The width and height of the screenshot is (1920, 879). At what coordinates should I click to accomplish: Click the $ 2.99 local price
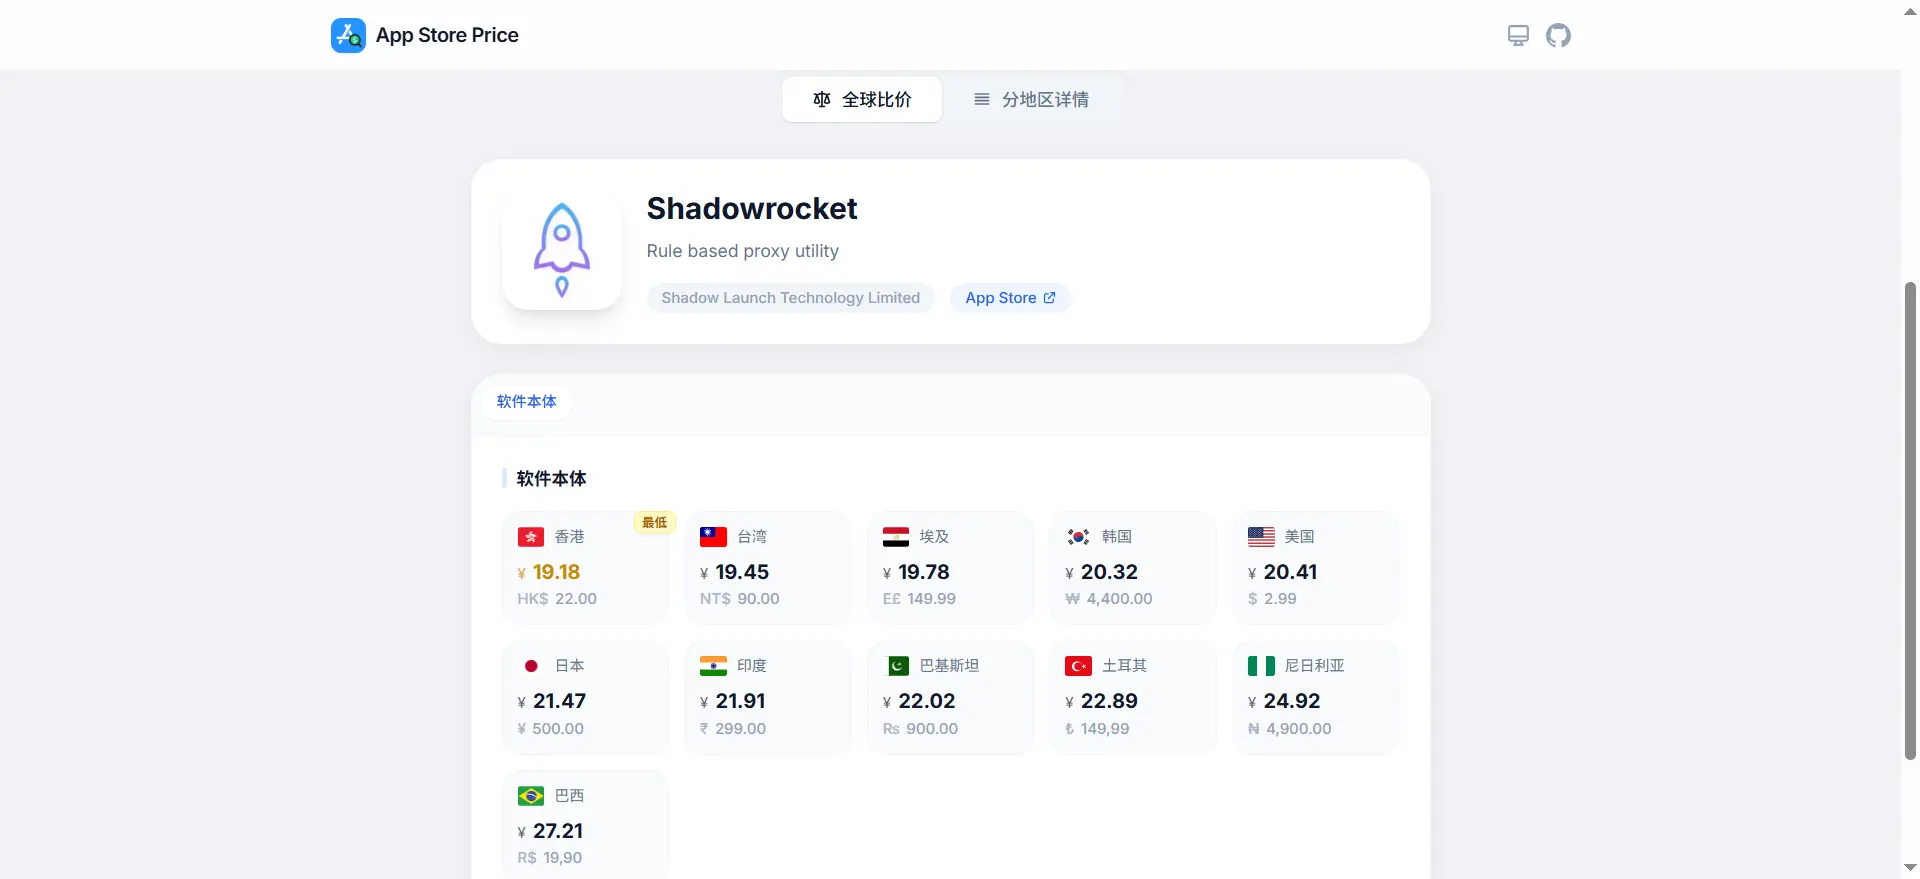click(1272, 599)
